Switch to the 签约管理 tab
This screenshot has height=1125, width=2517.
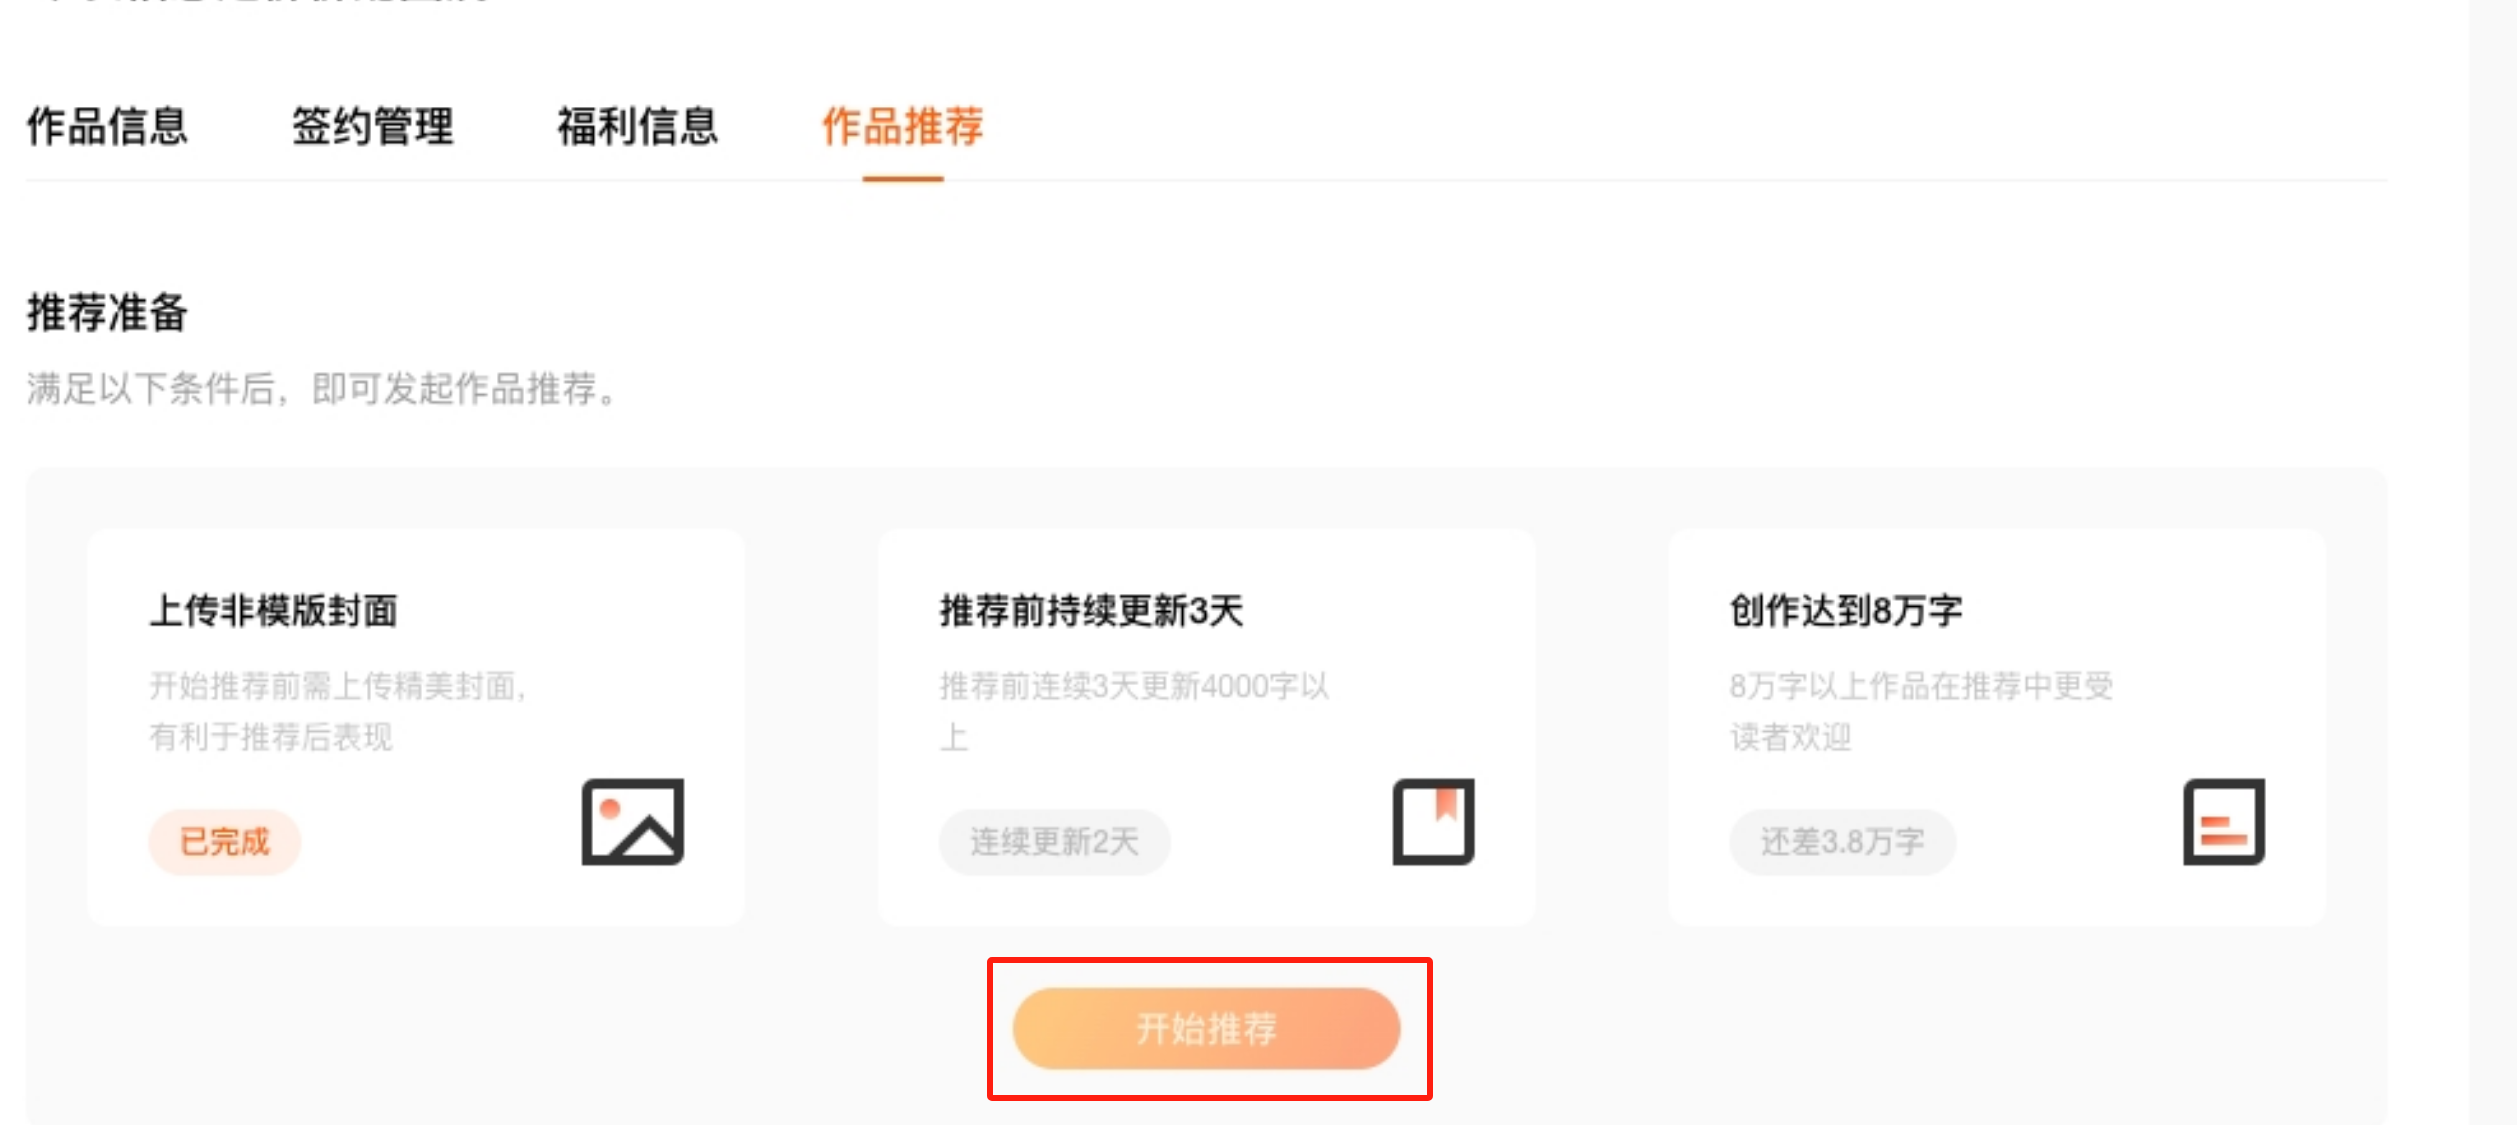[x=372, y=127]
